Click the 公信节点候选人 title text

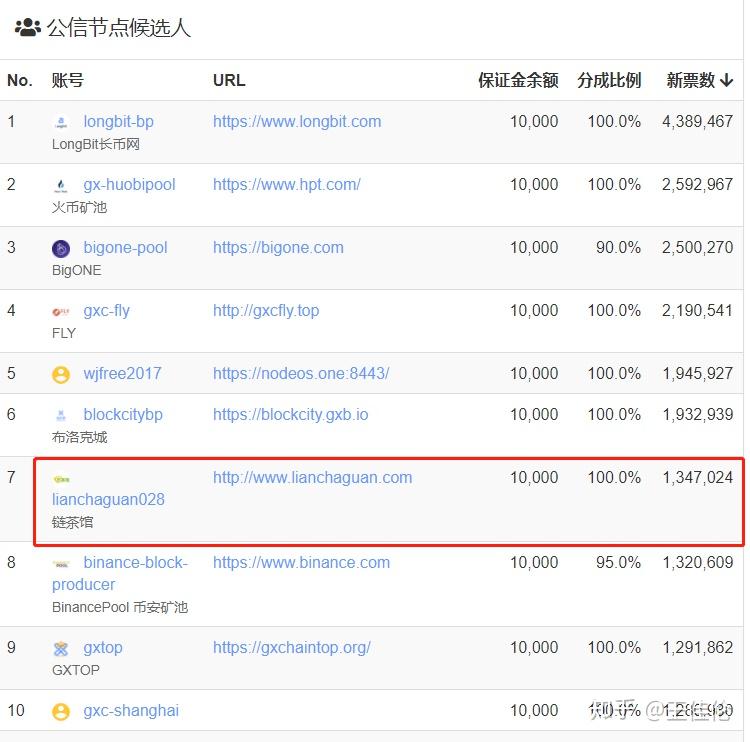pyautogui.click(x=119, y=27)
